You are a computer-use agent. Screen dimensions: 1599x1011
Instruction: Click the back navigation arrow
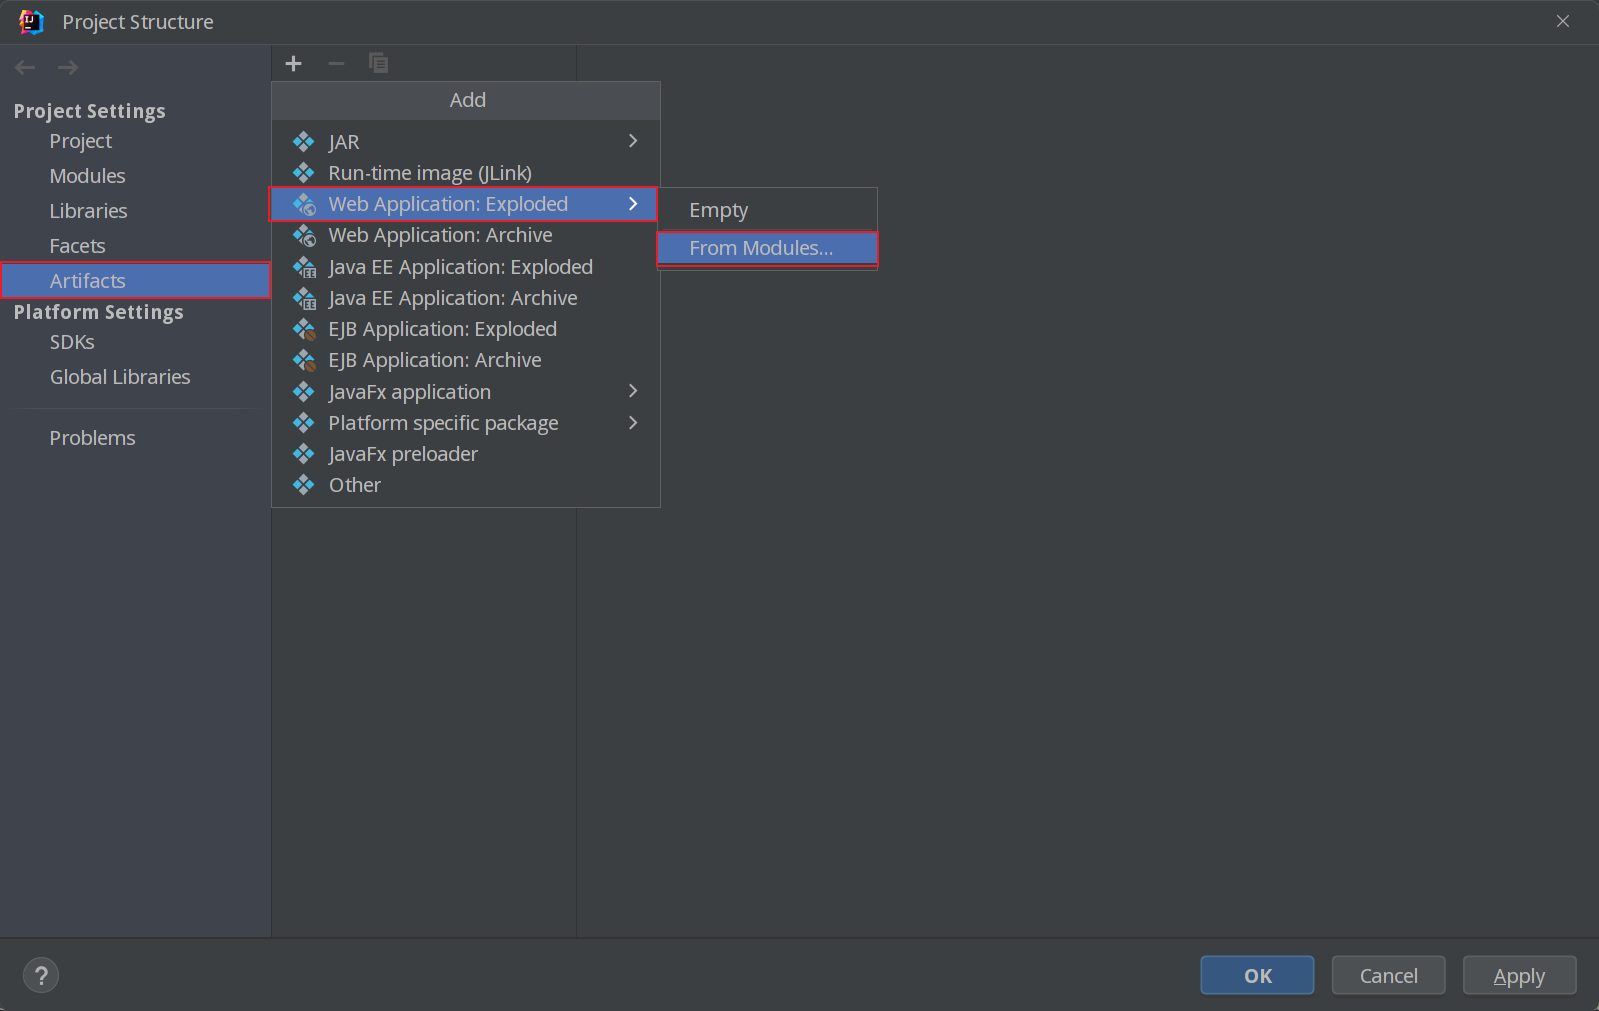coord(25,67)
